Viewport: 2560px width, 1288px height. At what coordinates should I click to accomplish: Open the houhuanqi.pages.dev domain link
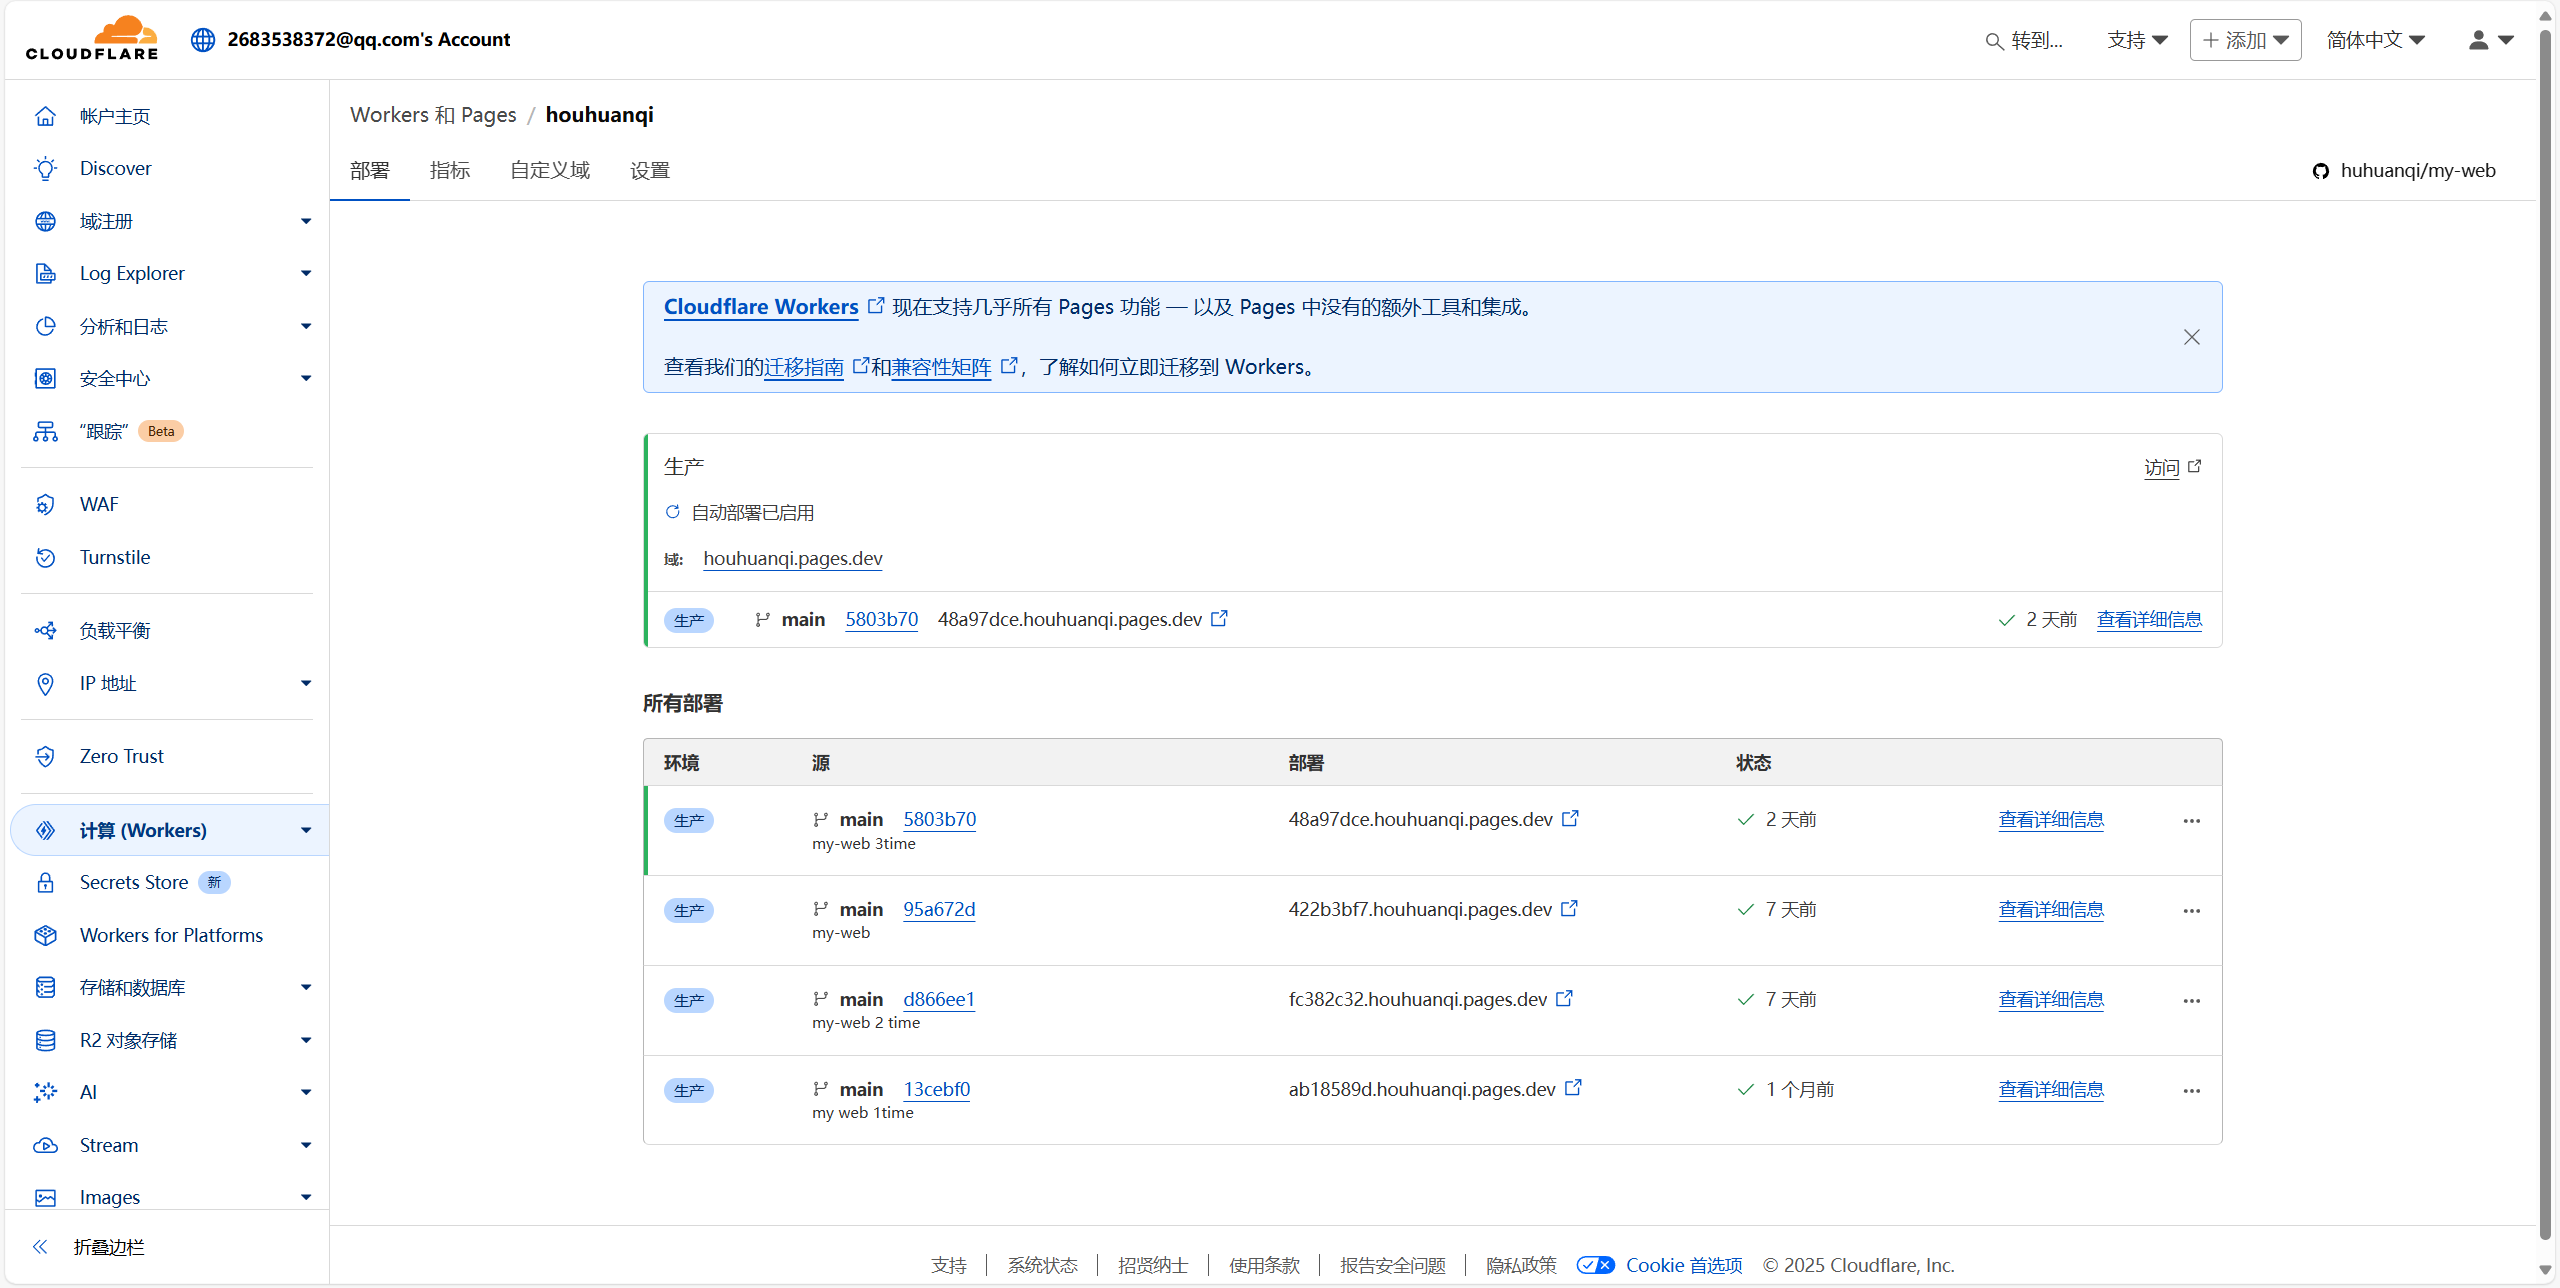pyautogui.click(x=792, y=559)
